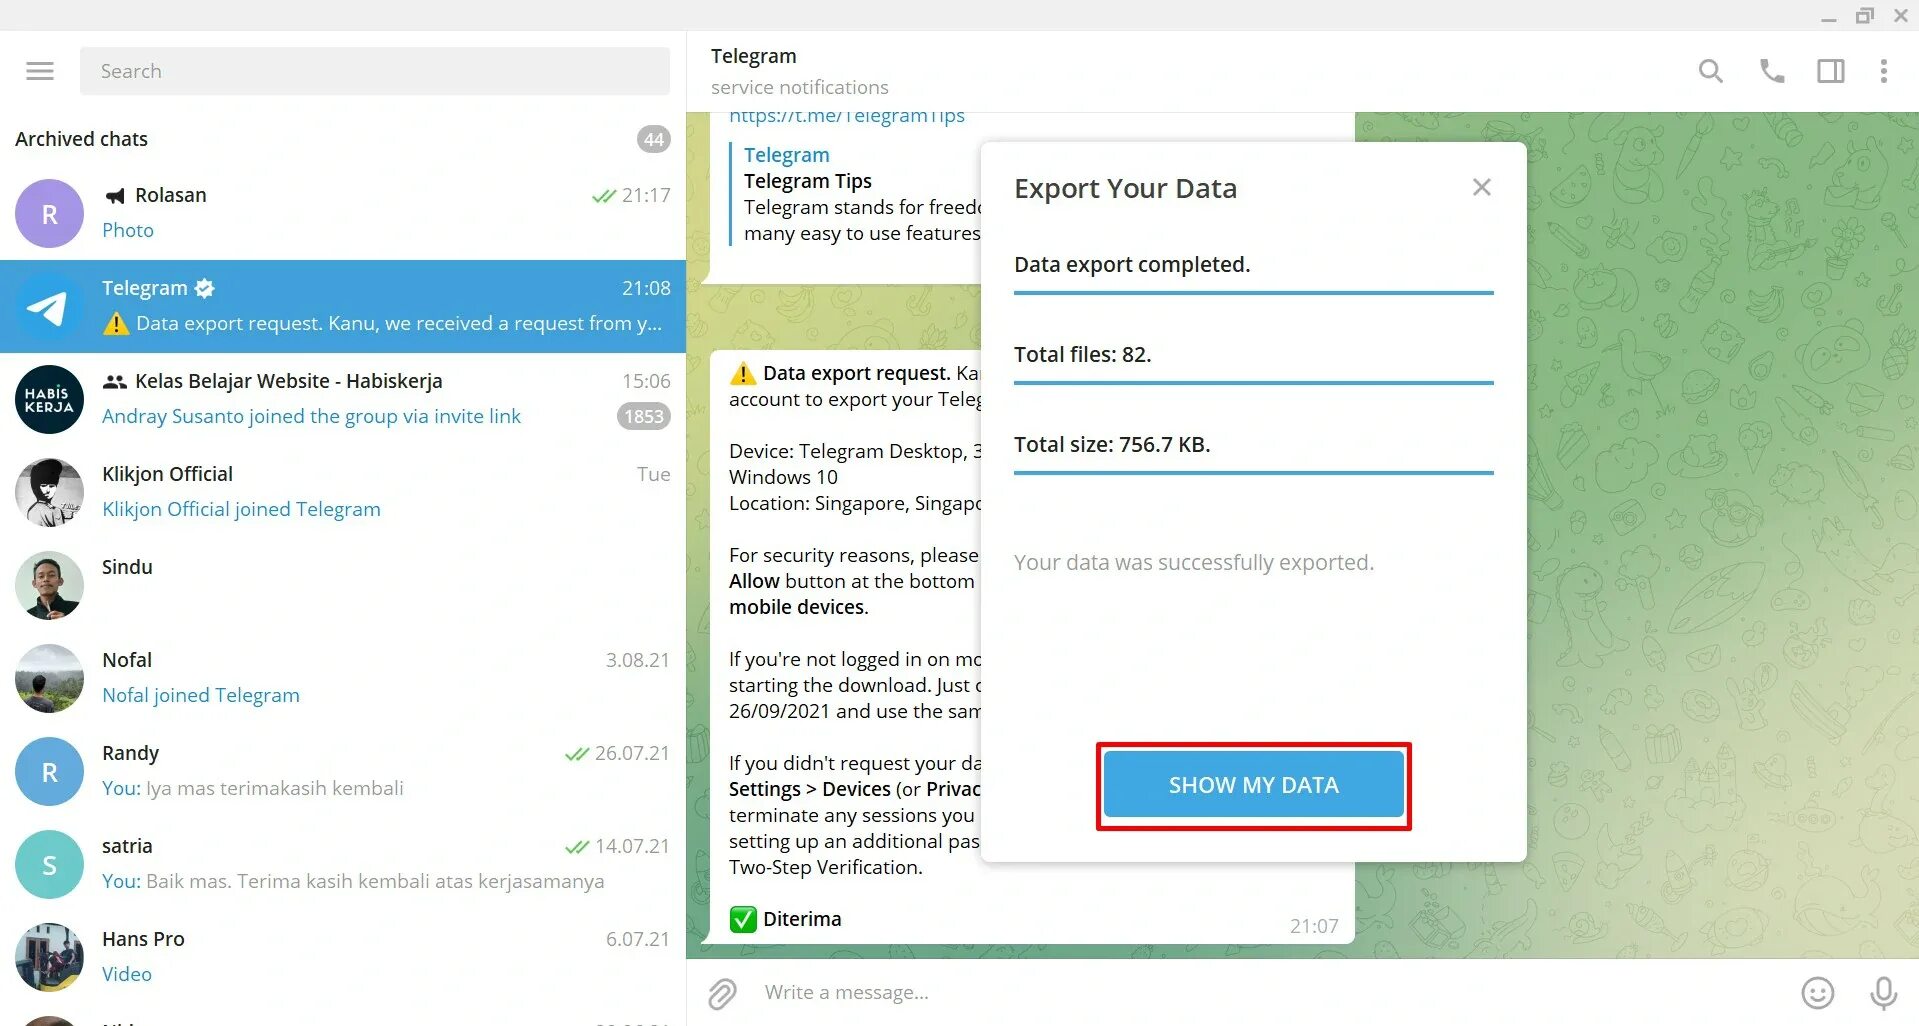Click Klikjon Official profile picture
The height and width of the screenshot is (1026, 1919).
click(49, 492)
